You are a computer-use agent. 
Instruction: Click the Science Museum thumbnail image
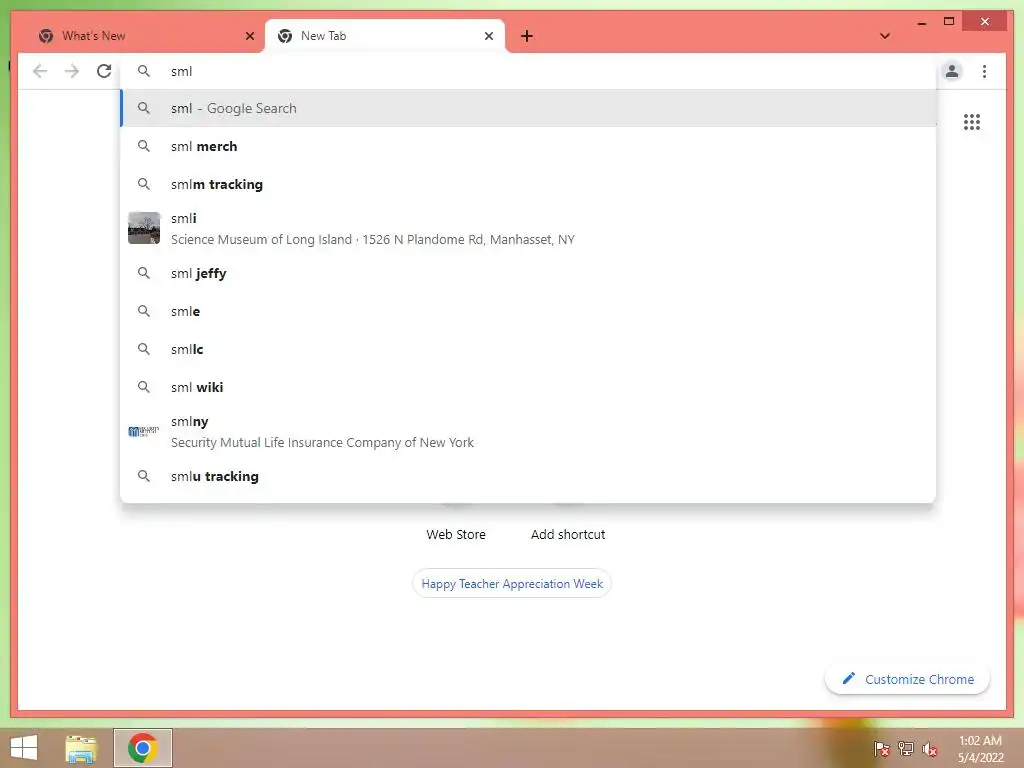click(144, 228)
